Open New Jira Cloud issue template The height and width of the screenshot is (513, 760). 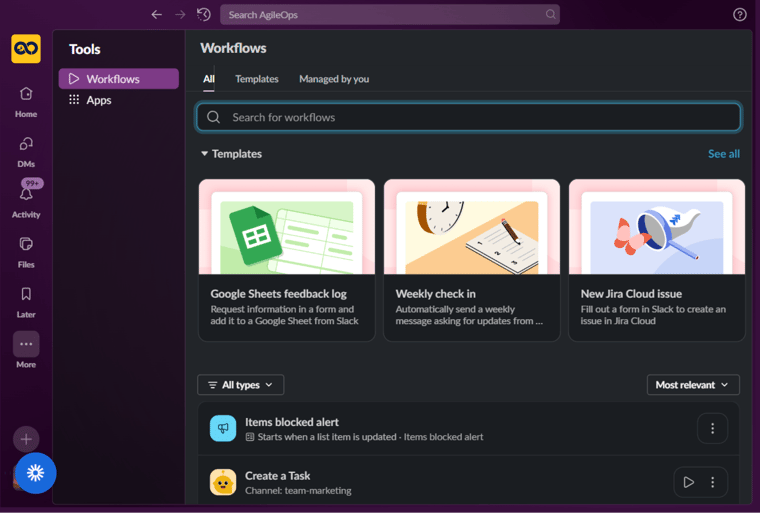click(x=657, y=260)
